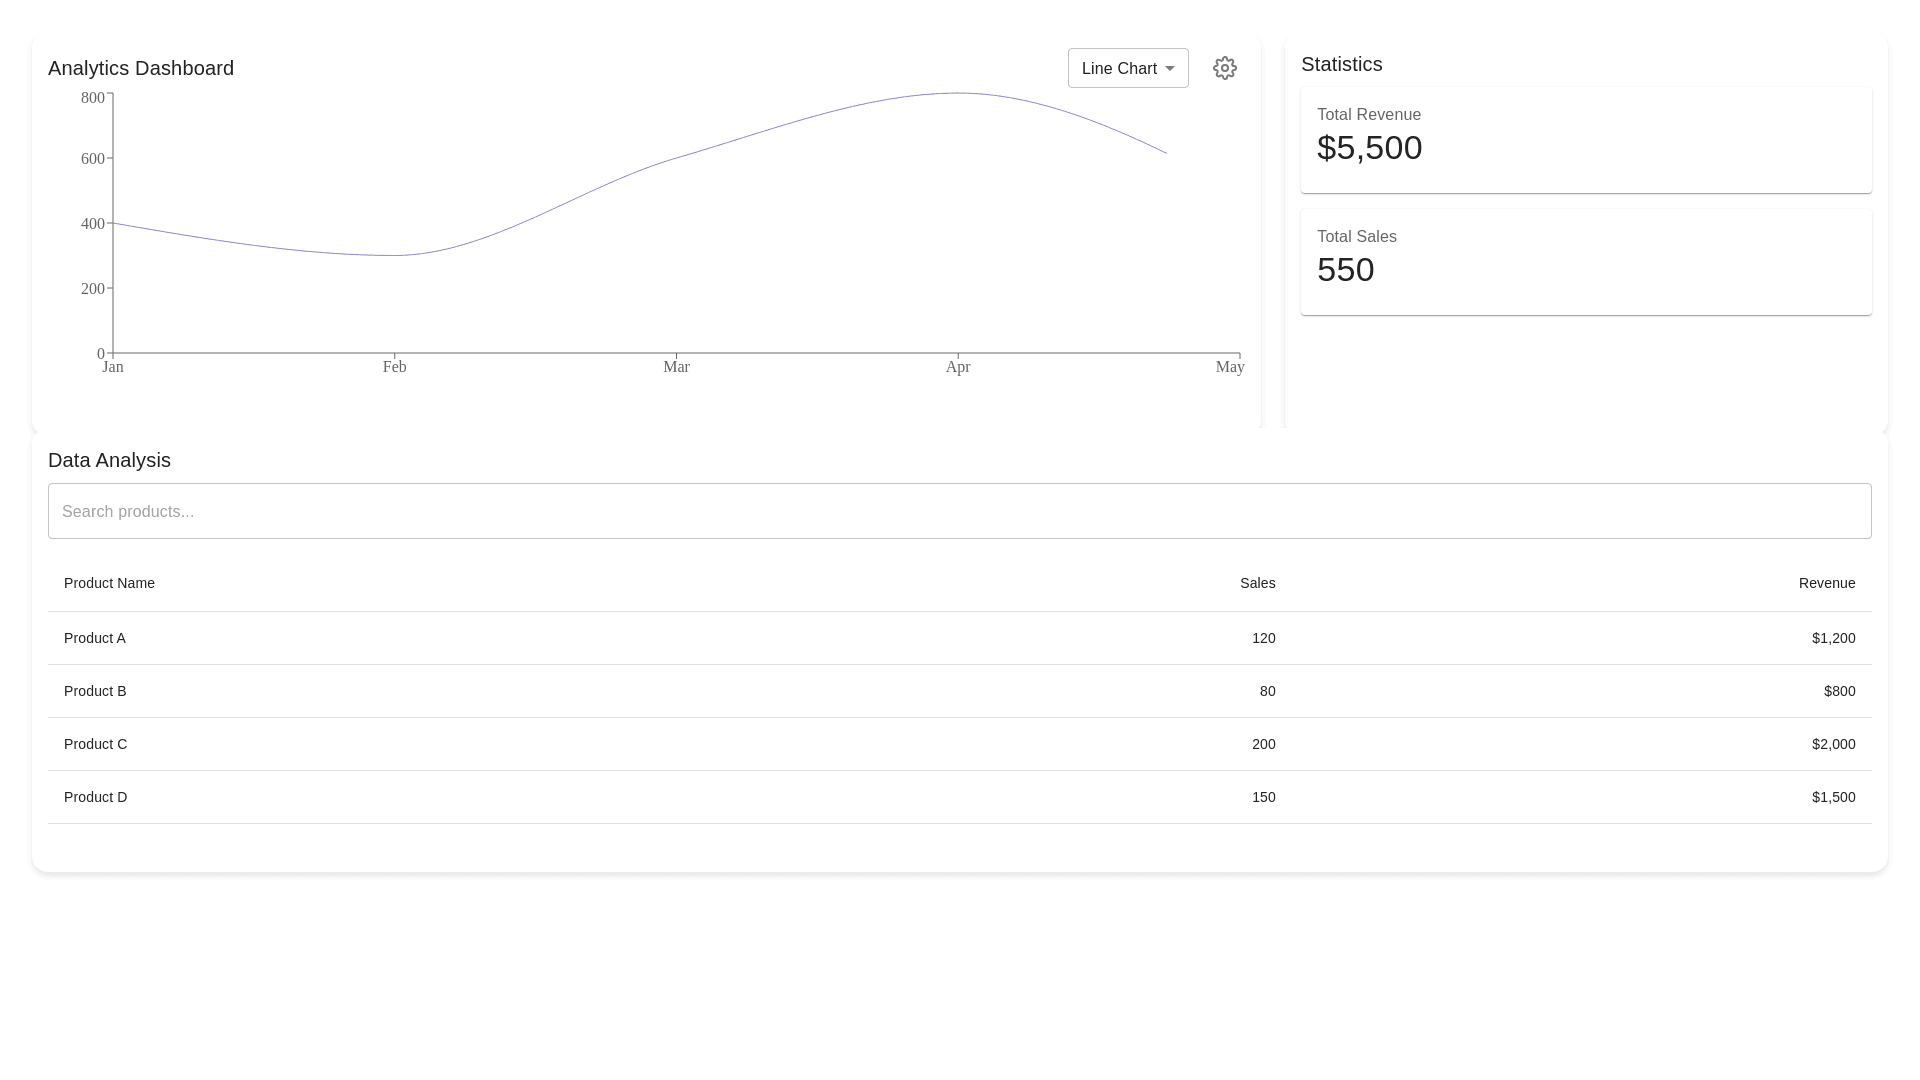Viewport: 1920px width, 1080px height.
Task: Select the Product D table row
Action: (x=96, y=797)
